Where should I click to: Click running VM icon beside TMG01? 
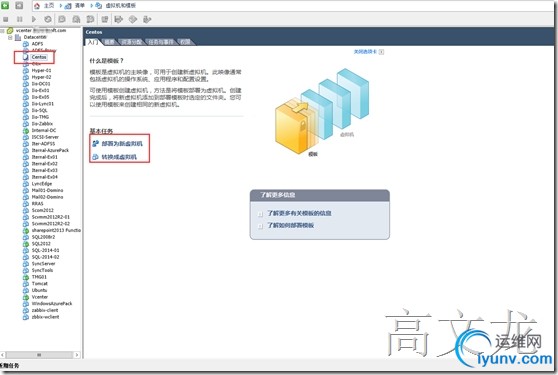(x=26, y=277)
